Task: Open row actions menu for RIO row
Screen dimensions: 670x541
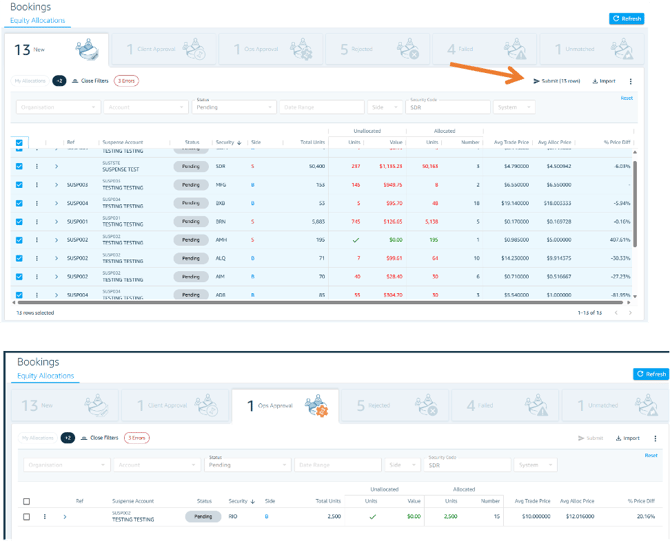Action: [x=44, y=516]
